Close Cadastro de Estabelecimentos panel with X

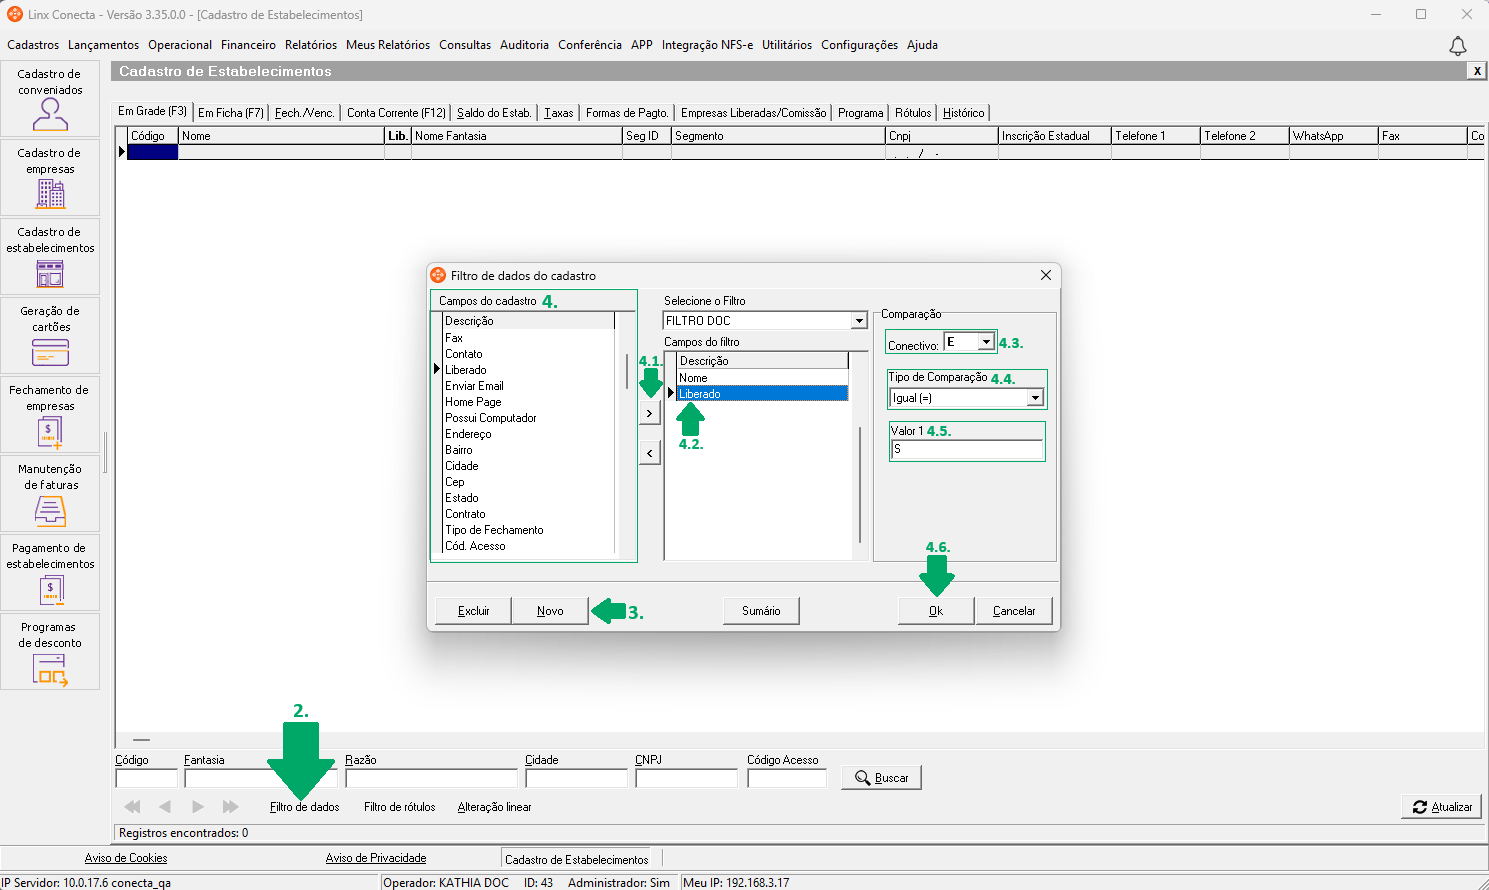[x=1477, y=71]
